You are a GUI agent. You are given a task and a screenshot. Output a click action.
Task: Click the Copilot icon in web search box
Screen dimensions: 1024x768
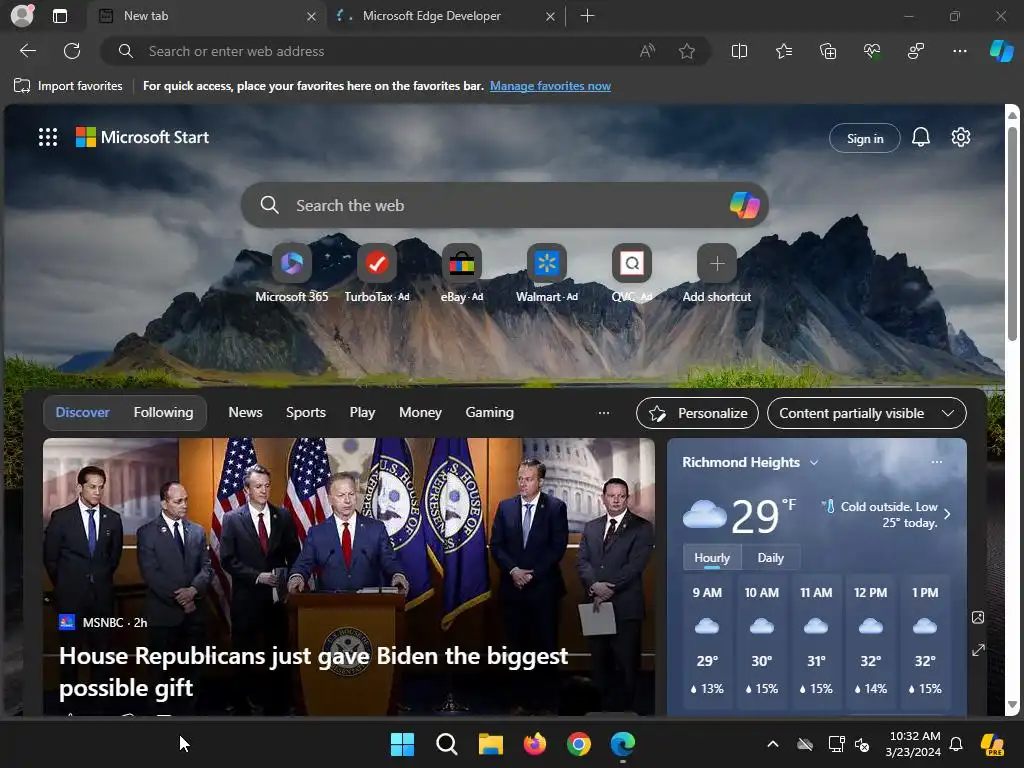click(744, 205)
